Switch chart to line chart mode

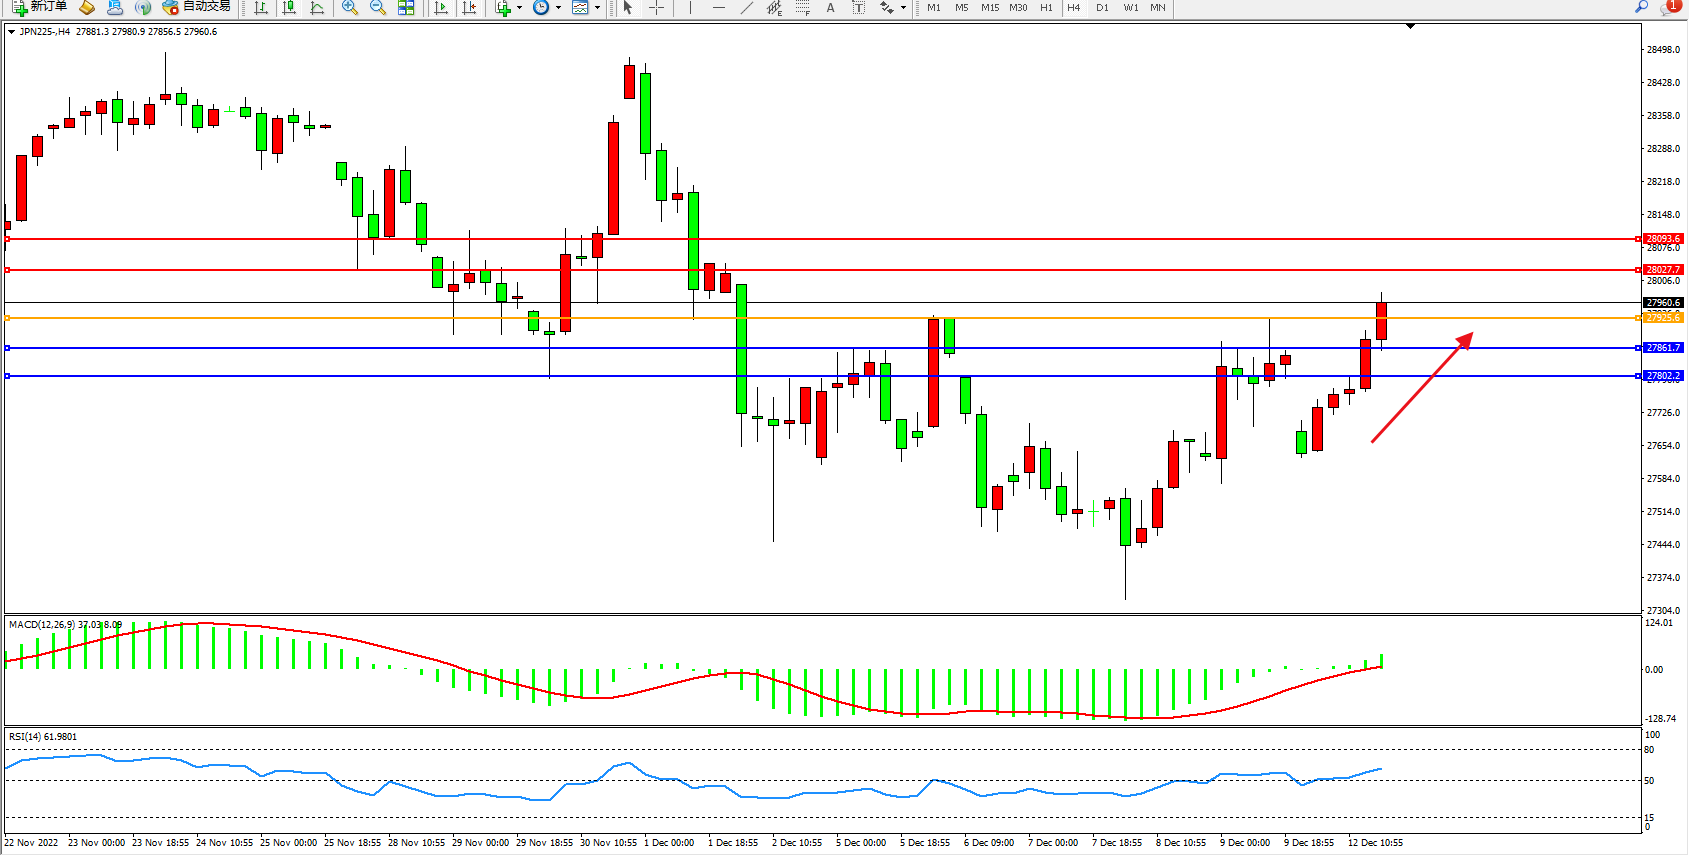(317, 8)
